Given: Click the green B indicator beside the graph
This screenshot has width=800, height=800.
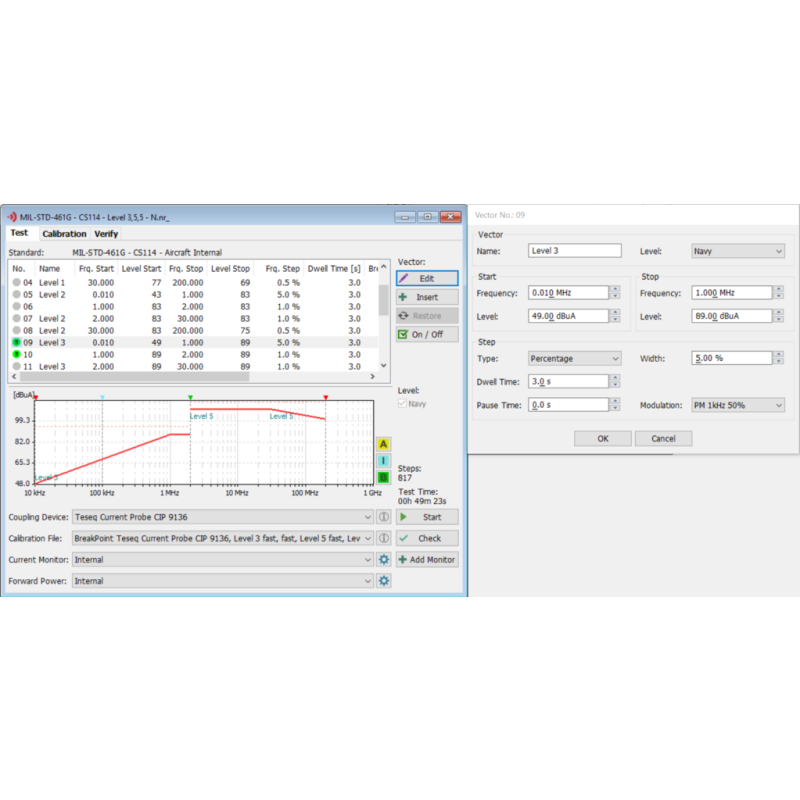Looking at the screenshot, I should pos(381,477).
